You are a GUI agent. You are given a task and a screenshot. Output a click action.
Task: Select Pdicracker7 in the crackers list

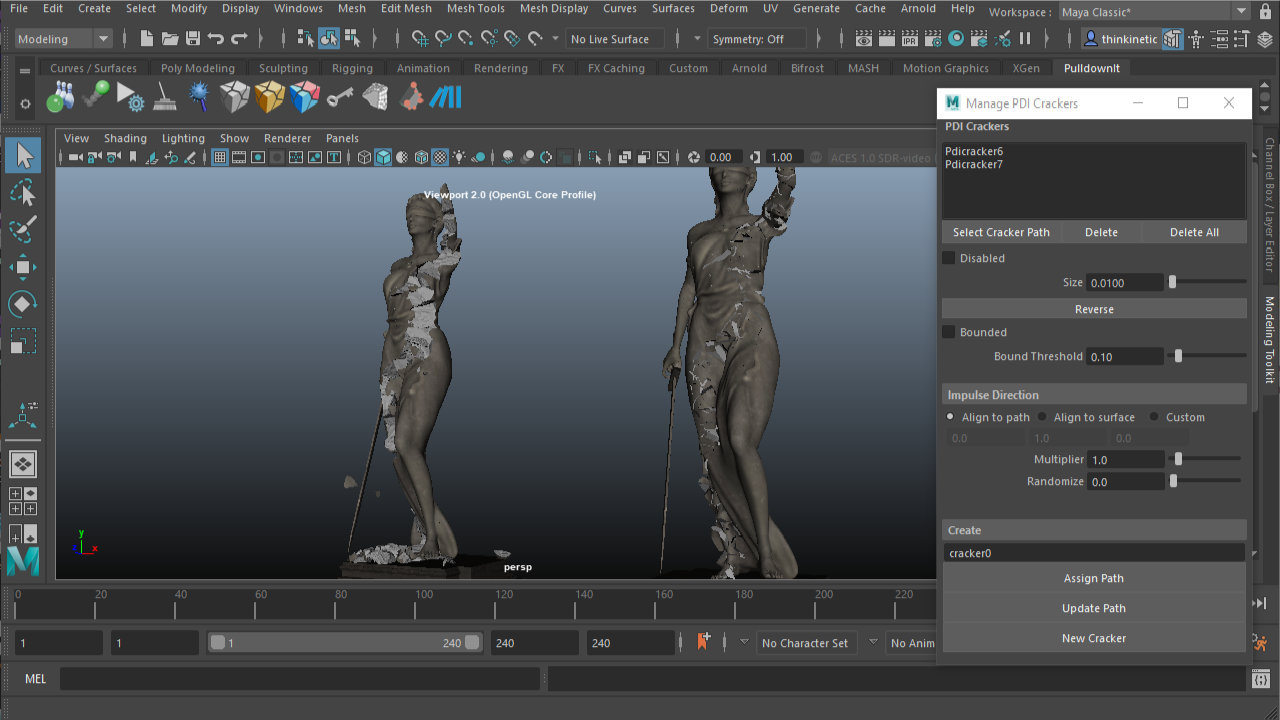coord(974,165)
